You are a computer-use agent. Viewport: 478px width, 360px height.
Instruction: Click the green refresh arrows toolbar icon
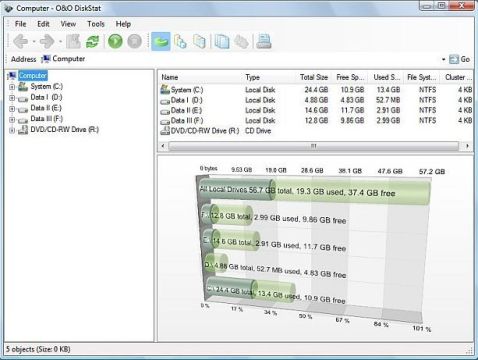(x=92, y=42)
